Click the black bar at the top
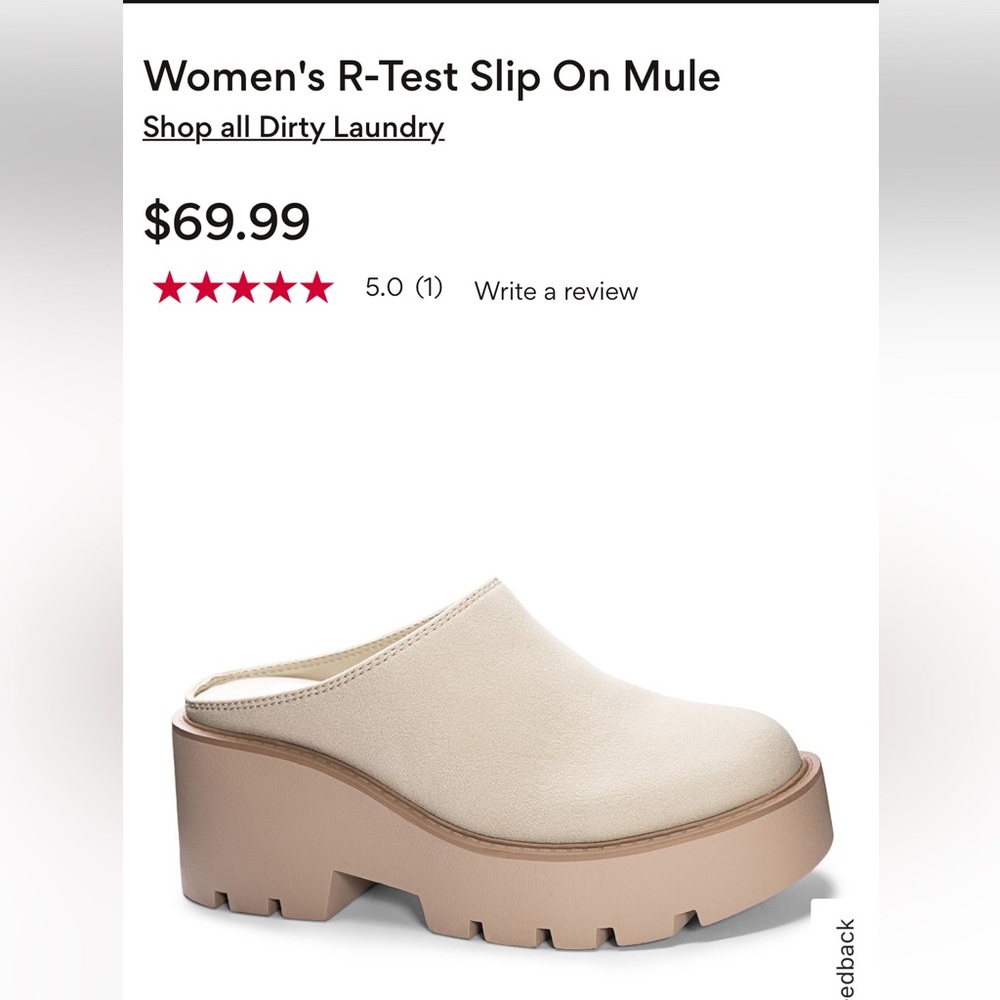Screen dimensions: 1000x1000 500,6
